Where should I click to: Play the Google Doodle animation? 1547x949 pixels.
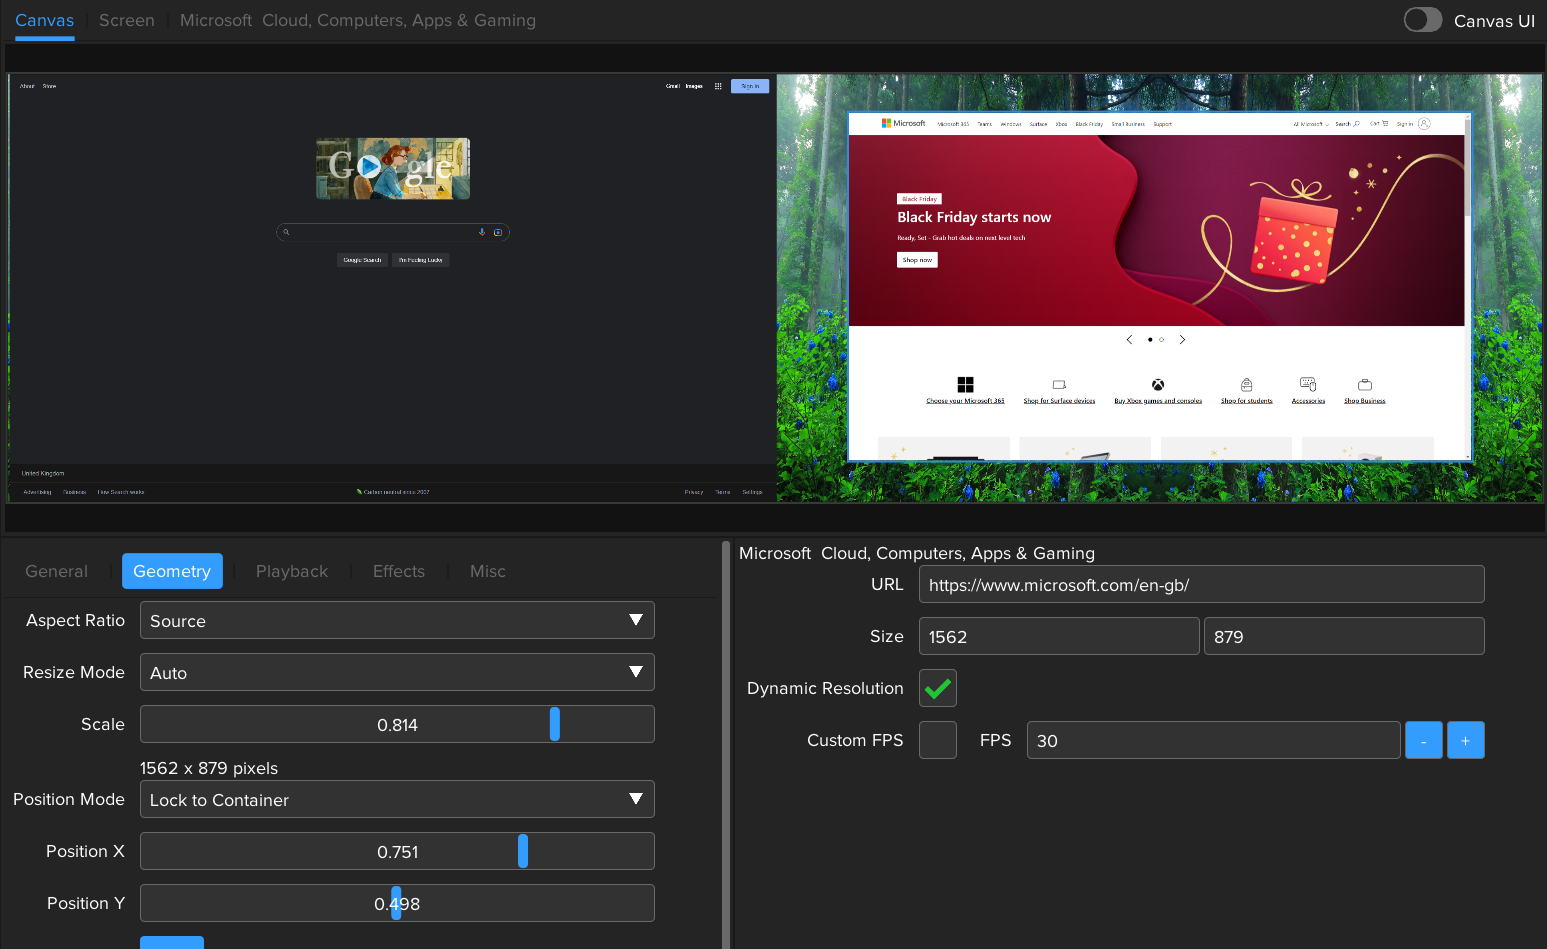369,167
